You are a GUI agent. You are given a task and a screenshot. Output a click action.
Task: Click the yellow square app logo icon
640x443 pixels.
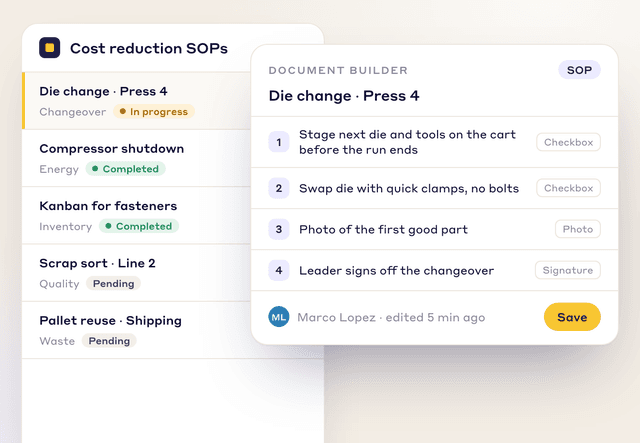pos(49,48)
